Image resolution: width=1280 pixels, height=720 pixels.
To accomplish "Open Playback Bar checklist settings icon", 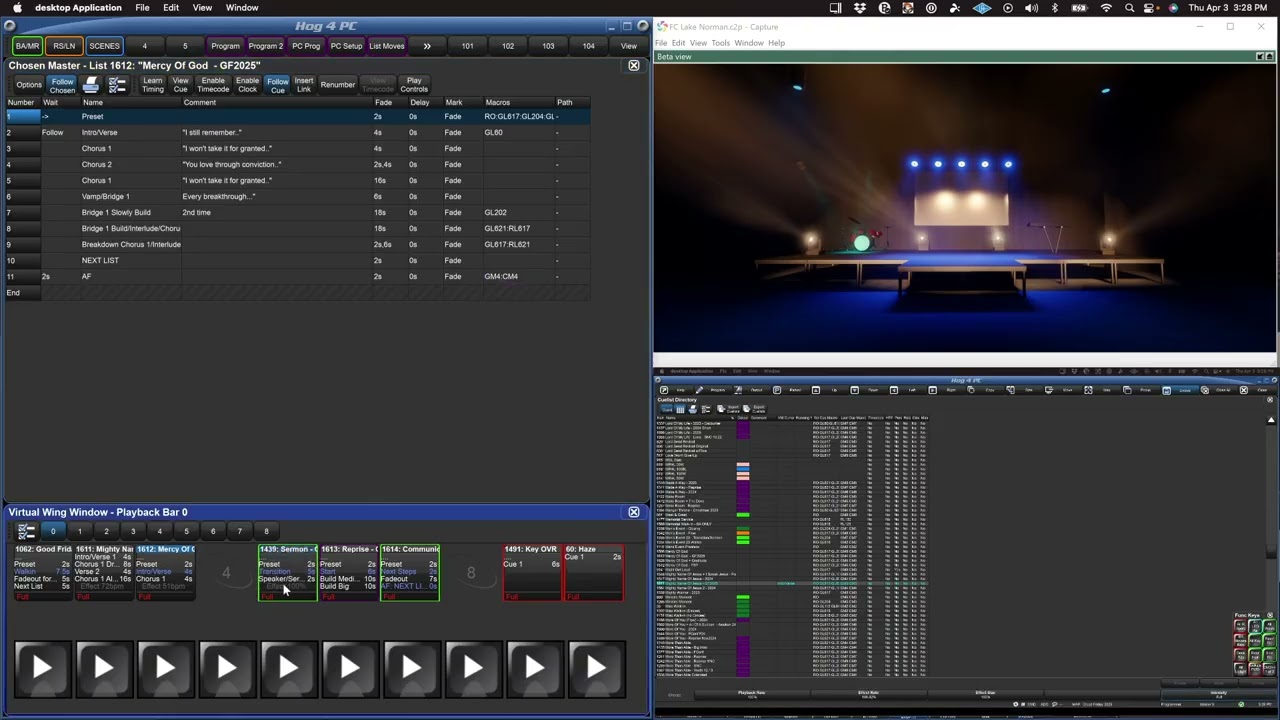I will pyautogui.click(x=27, y=531).
